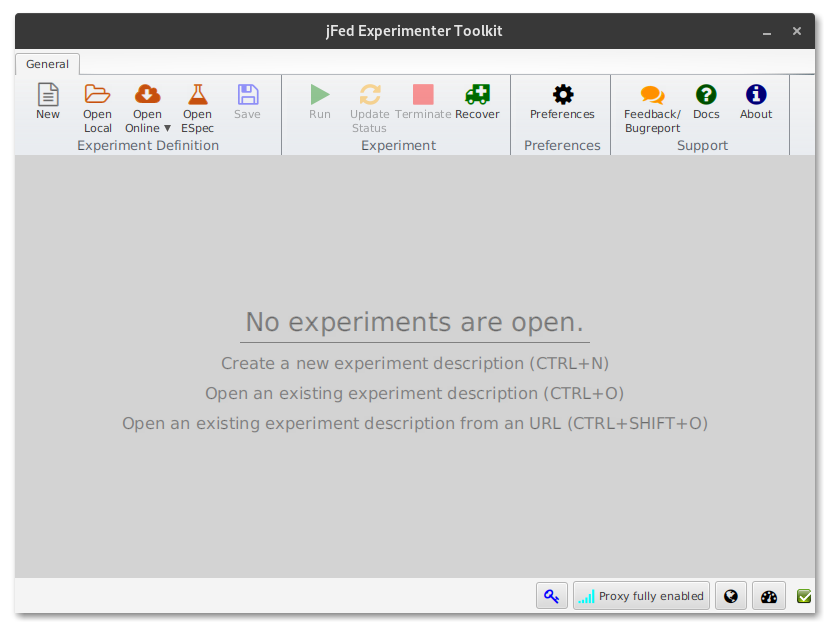The height and width of the screenshot is (633, 834).
Task: Click "Open an existing experiment description (CTRL+O)" text
Action: (x=414, y=393)
